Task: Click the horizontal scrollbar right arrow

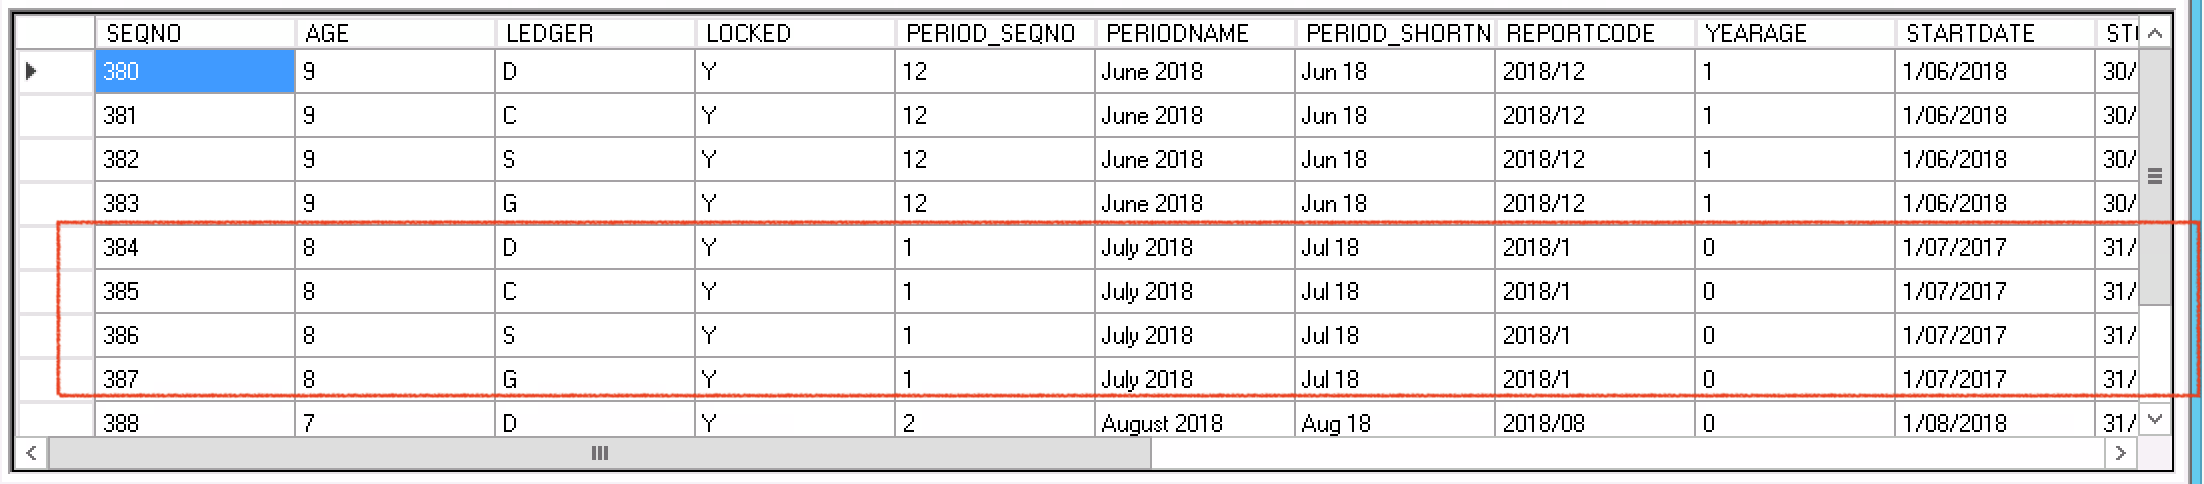Action: point(2121,453)
